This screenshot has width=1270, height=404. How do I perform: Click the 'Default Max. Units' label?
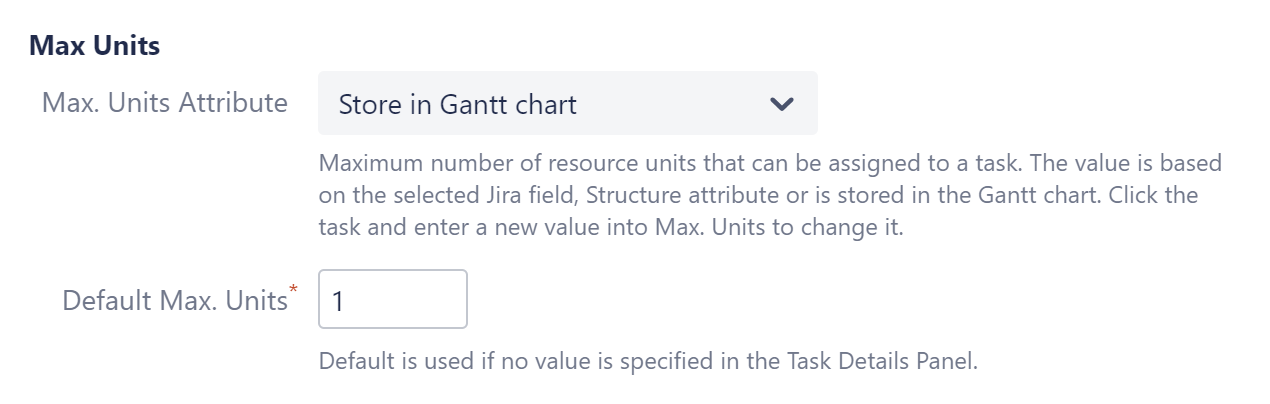(175, 300)
